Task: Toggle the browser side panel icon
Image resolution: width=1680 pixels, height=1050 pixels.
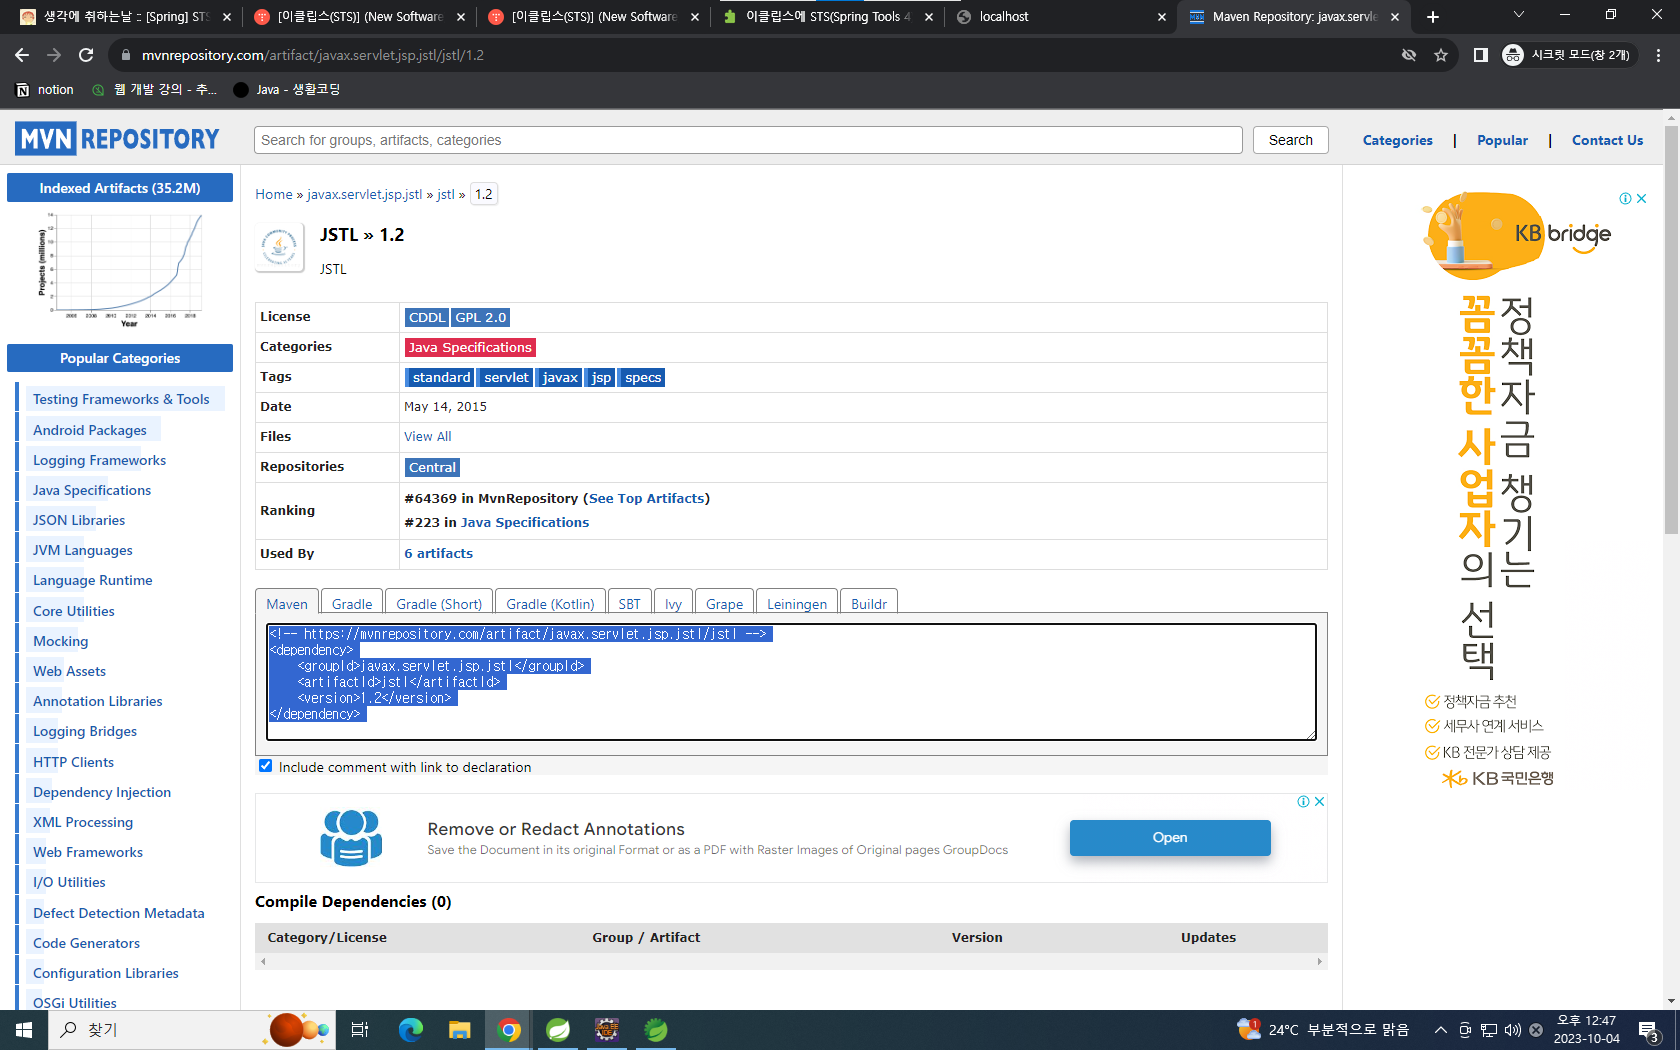Action: (1481, 55)
